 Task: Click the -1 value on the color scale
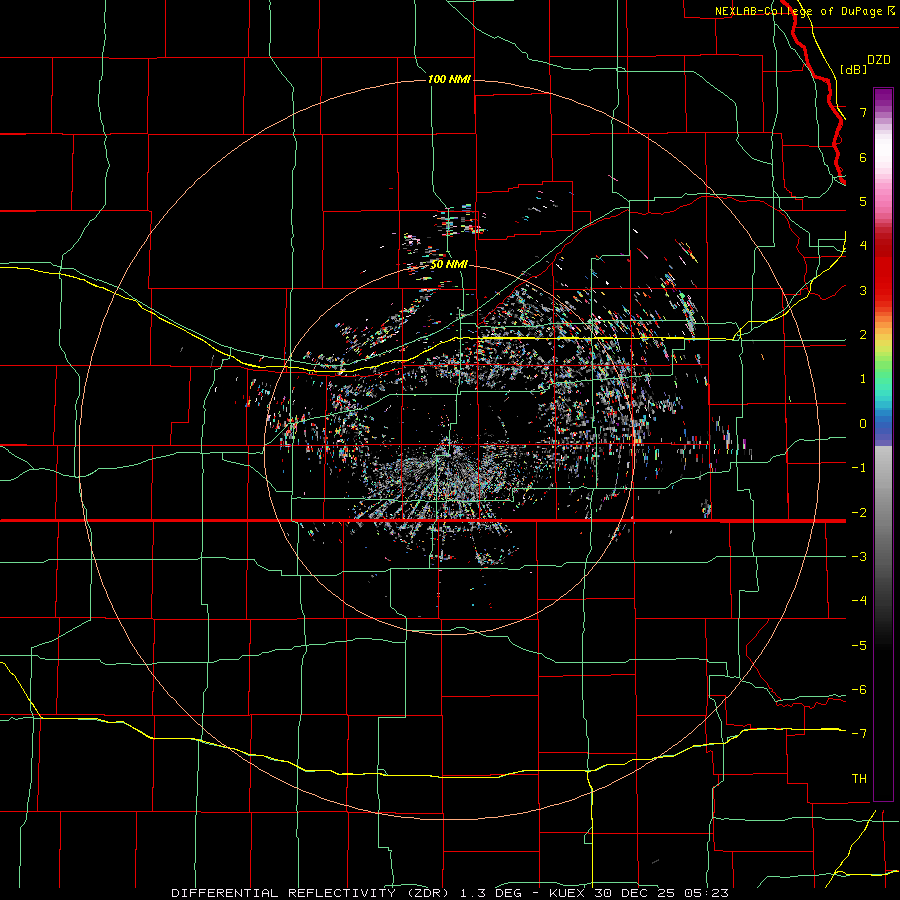coord(859,468)
